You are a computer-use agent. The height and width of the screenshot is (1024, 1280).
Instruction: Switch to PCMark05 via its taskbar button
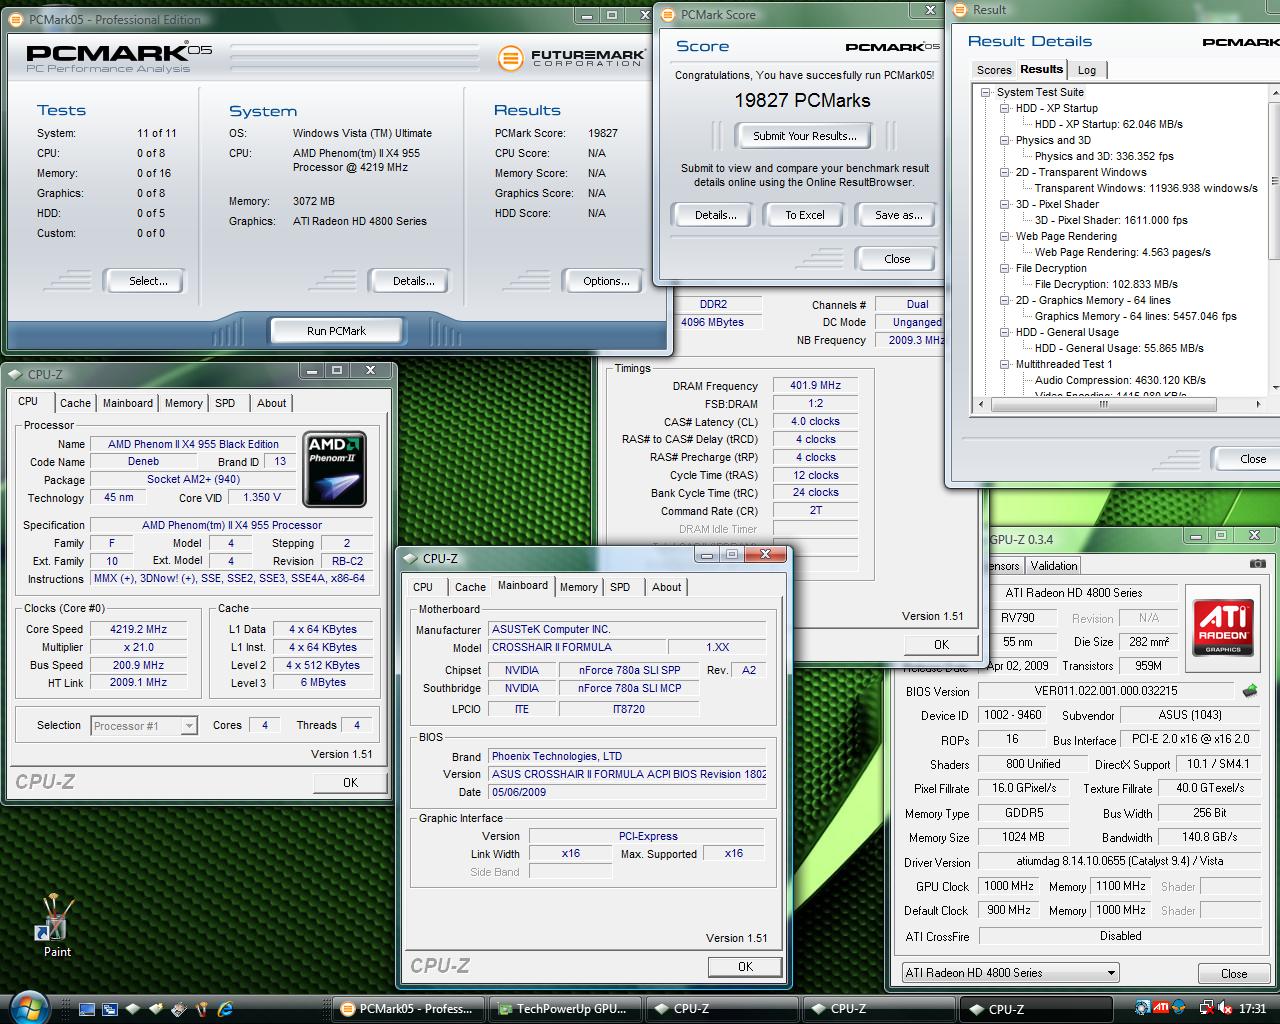(408, 1009)
